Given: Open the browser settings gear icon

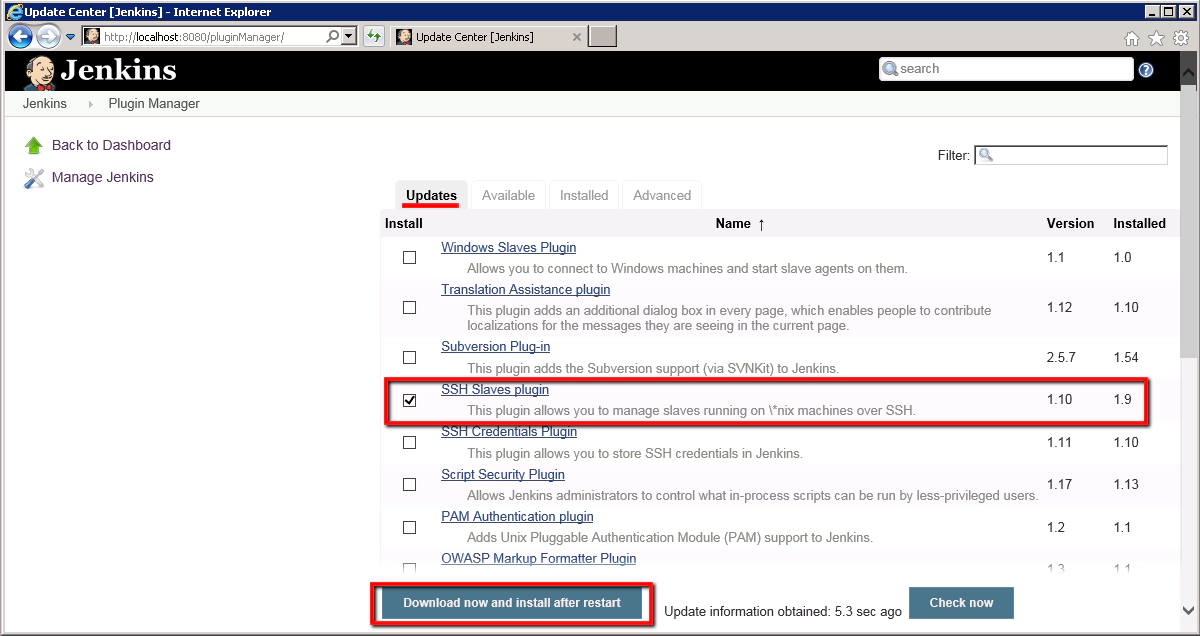Looking at the screenshot, I should pos(1180,38).
